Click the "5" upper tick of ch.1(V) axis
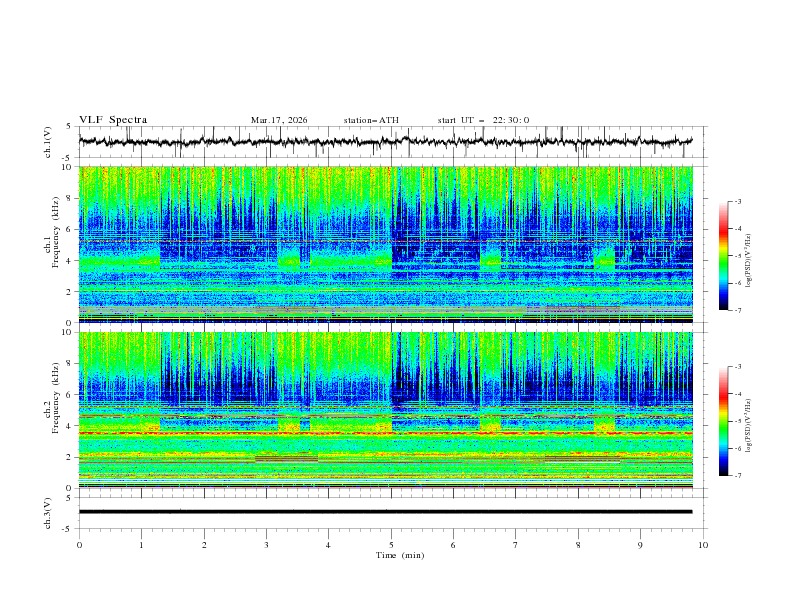 [x=69, y=126]
